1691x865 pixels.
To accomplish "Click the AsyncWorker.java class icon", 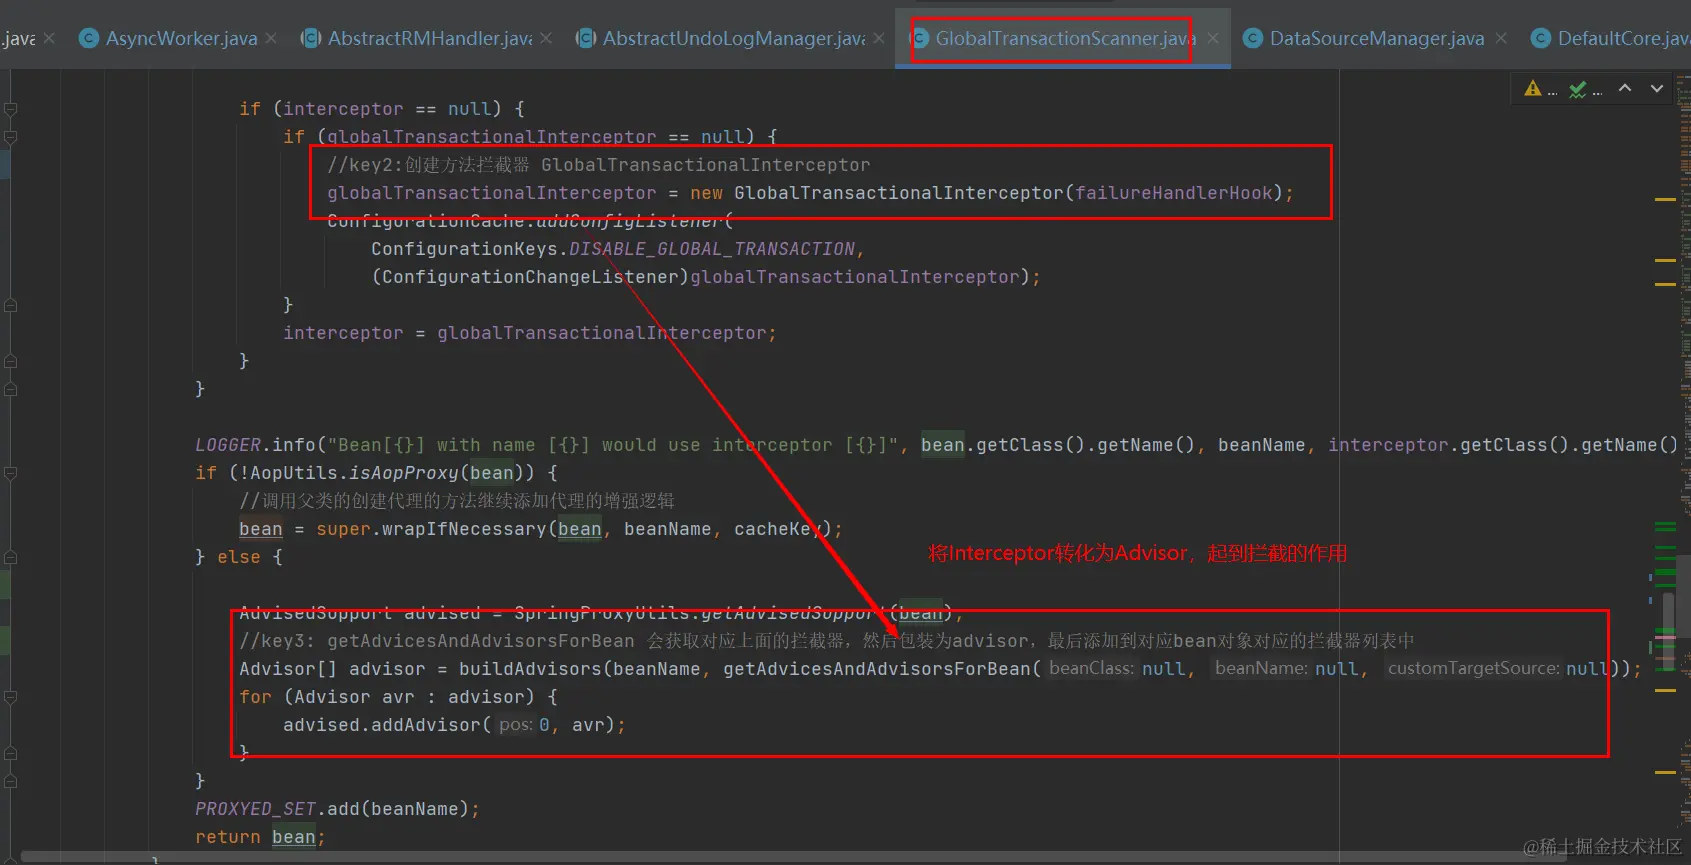I will [x=89, y=38].
